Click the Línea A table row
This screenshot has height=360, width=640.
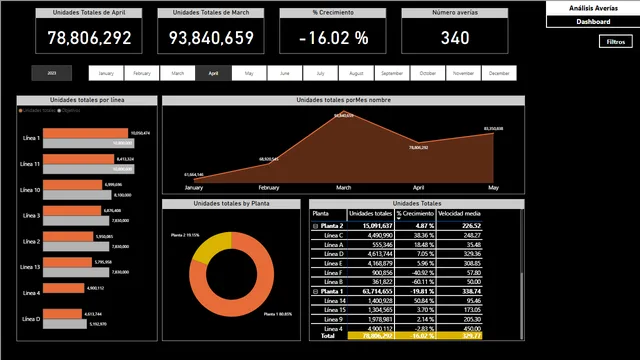(396, 245)
